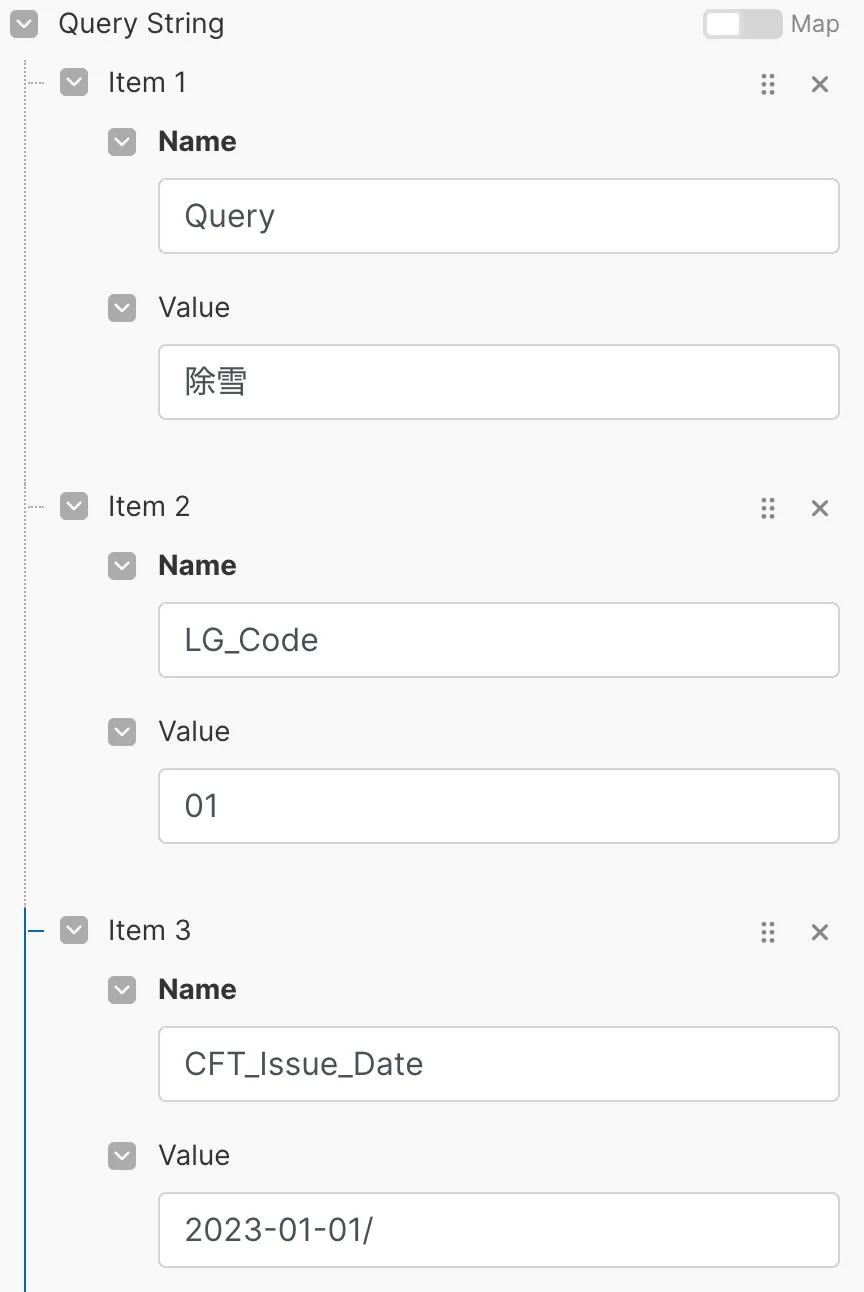Collapse Item 1 in query string list
This screenshot has width=864, height=1292.
tap(74, 82)
